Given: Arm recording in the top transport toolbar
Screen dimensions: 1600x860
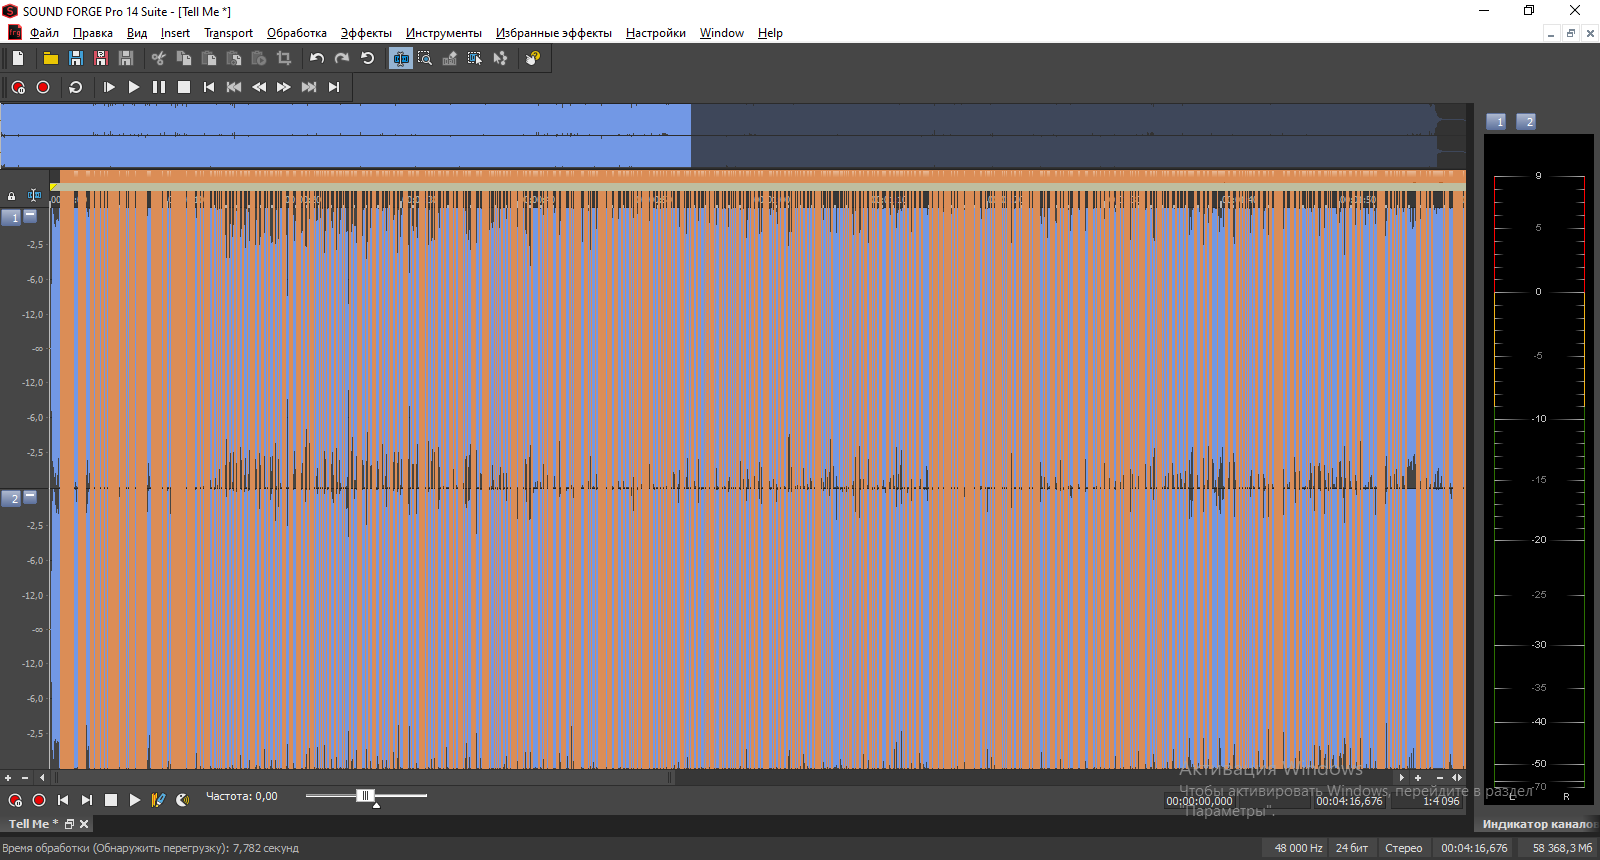Looking at the screenshot, I should [x=18, y=87].
